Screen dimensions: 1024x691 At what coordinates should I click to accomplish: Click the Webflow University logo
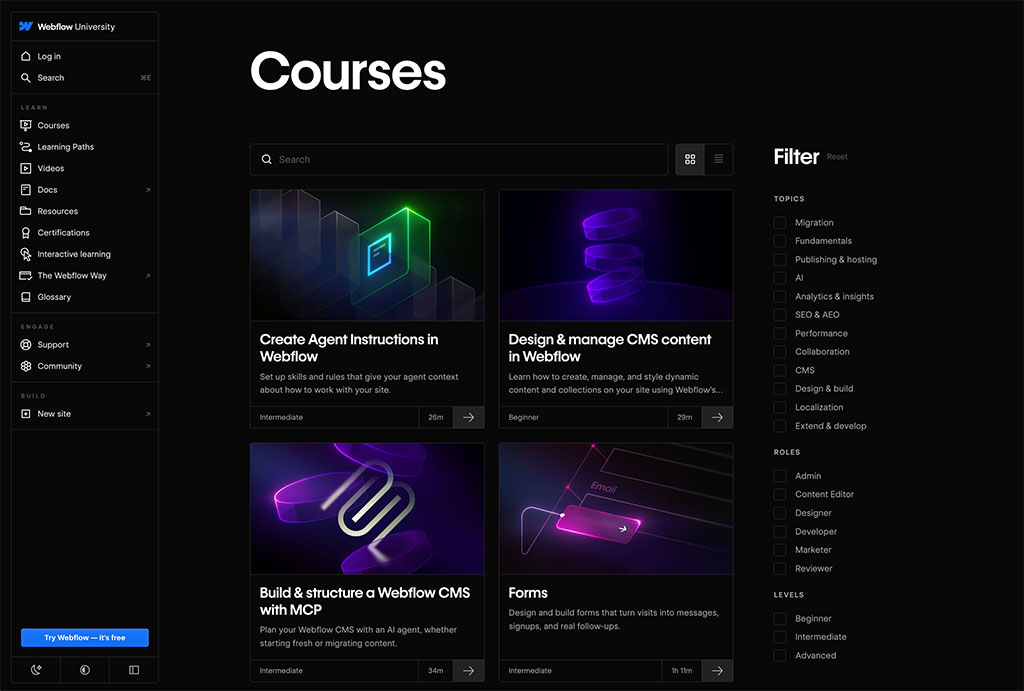coord(67,27)
